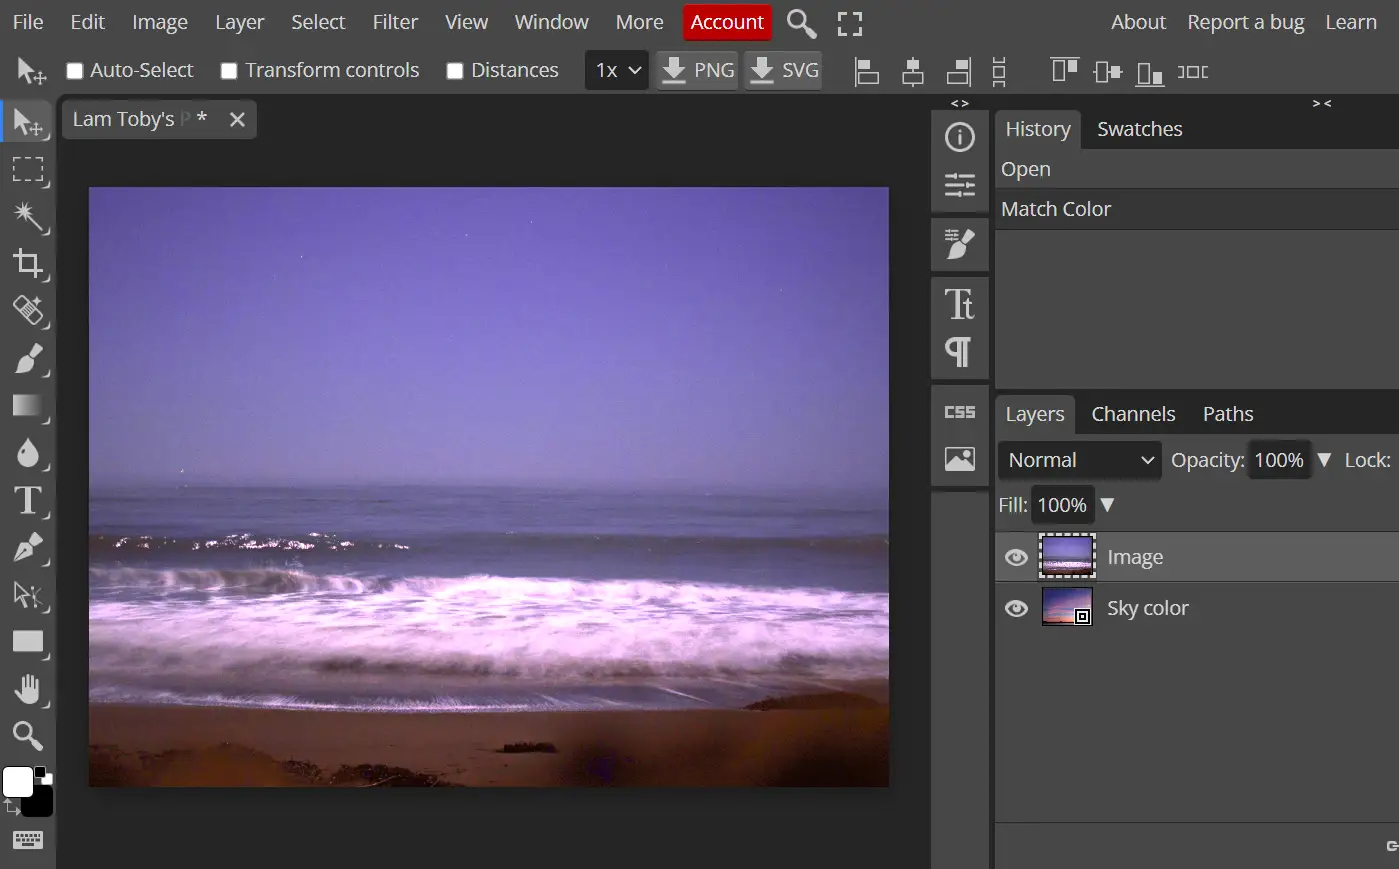Switch to the Paths tab
The image size is (1399, 869).
pos(1228,414)
